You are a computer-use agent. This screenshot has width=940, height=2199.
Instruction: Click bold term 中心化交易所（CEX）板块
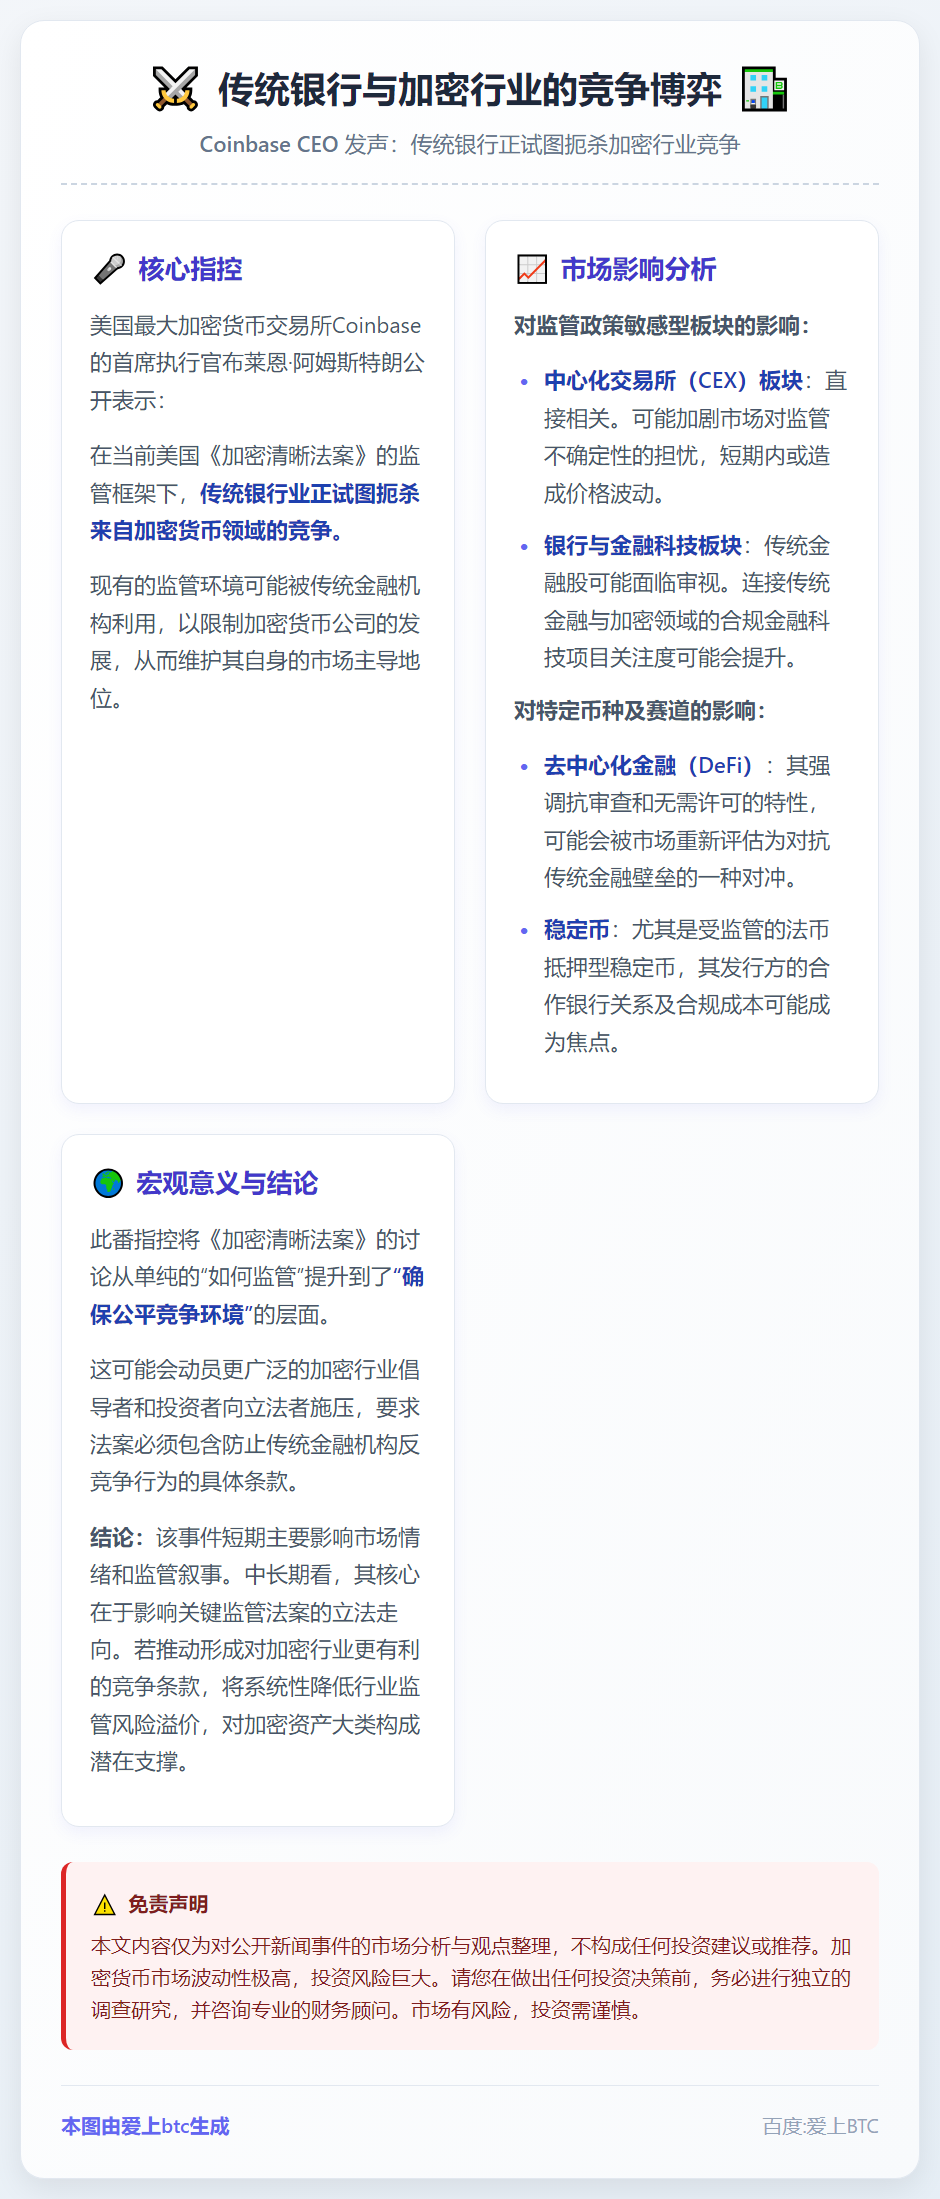coord(674,380)
